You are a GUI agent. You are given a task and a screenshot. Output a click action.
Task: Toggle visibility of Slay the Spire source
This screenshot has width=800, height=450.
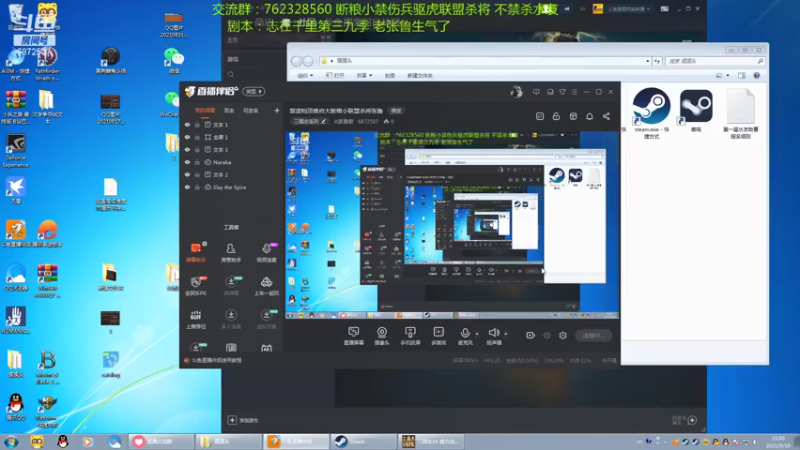click(x=187, y=187)
